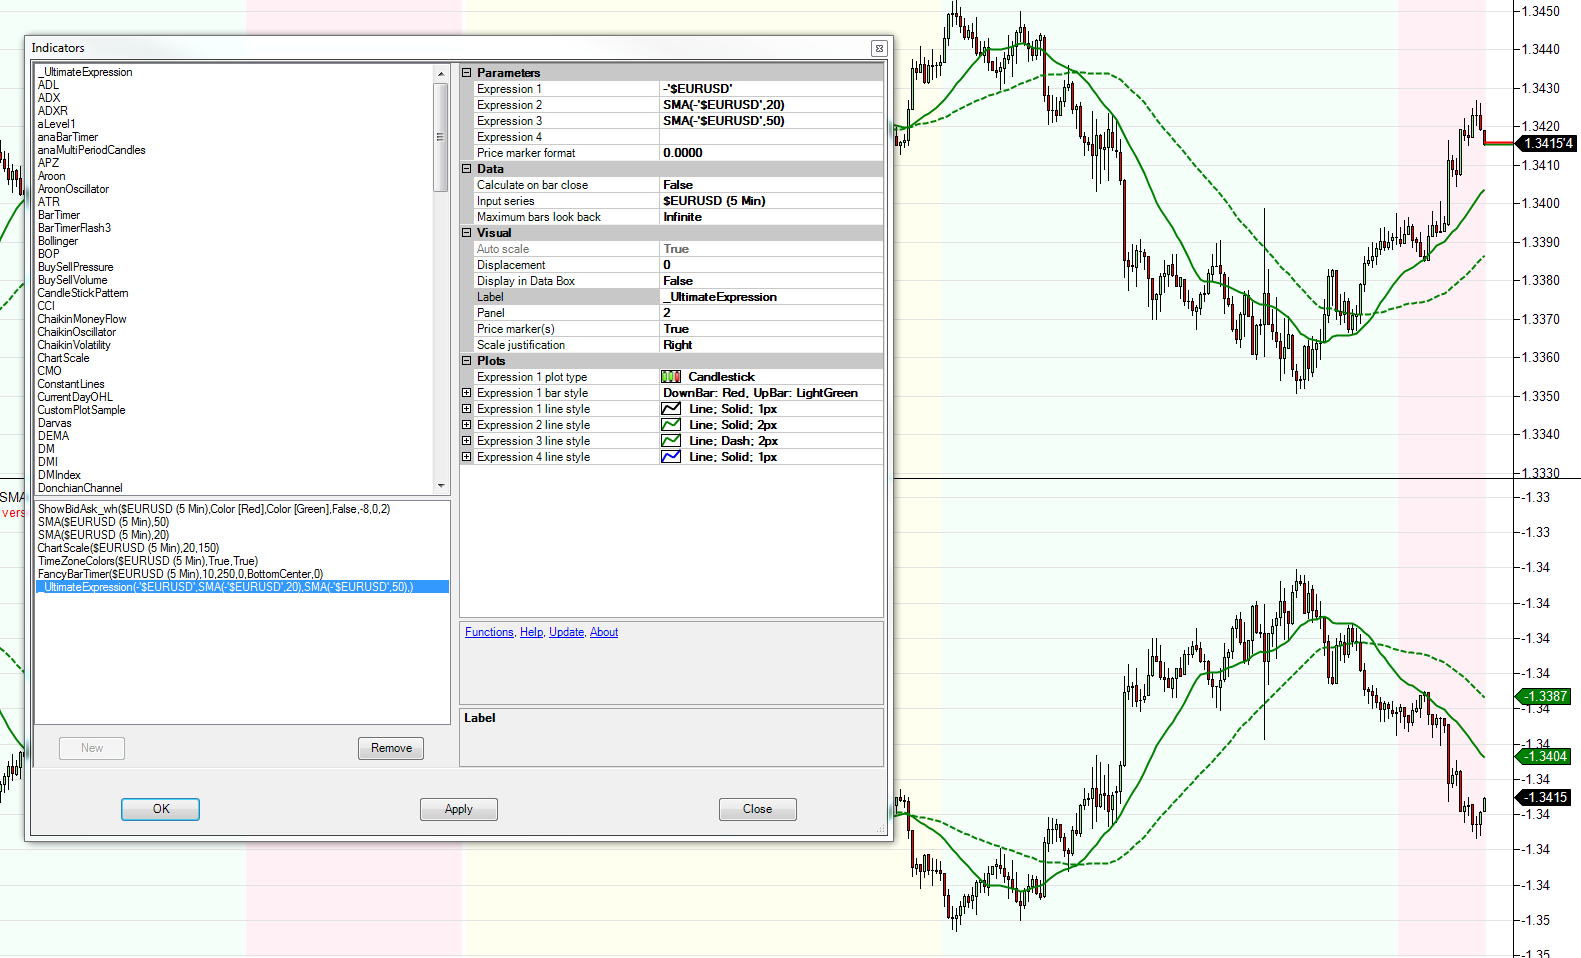Select ATR in the indicator list

[x=49, y=202]
